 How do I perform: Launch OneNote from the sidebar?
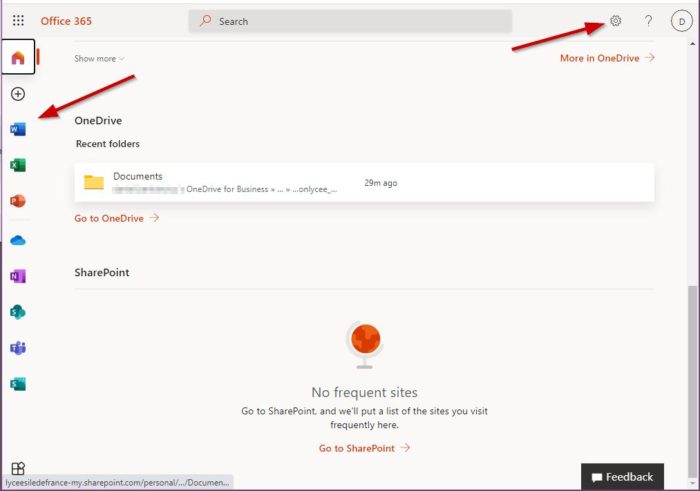point(18,276)
